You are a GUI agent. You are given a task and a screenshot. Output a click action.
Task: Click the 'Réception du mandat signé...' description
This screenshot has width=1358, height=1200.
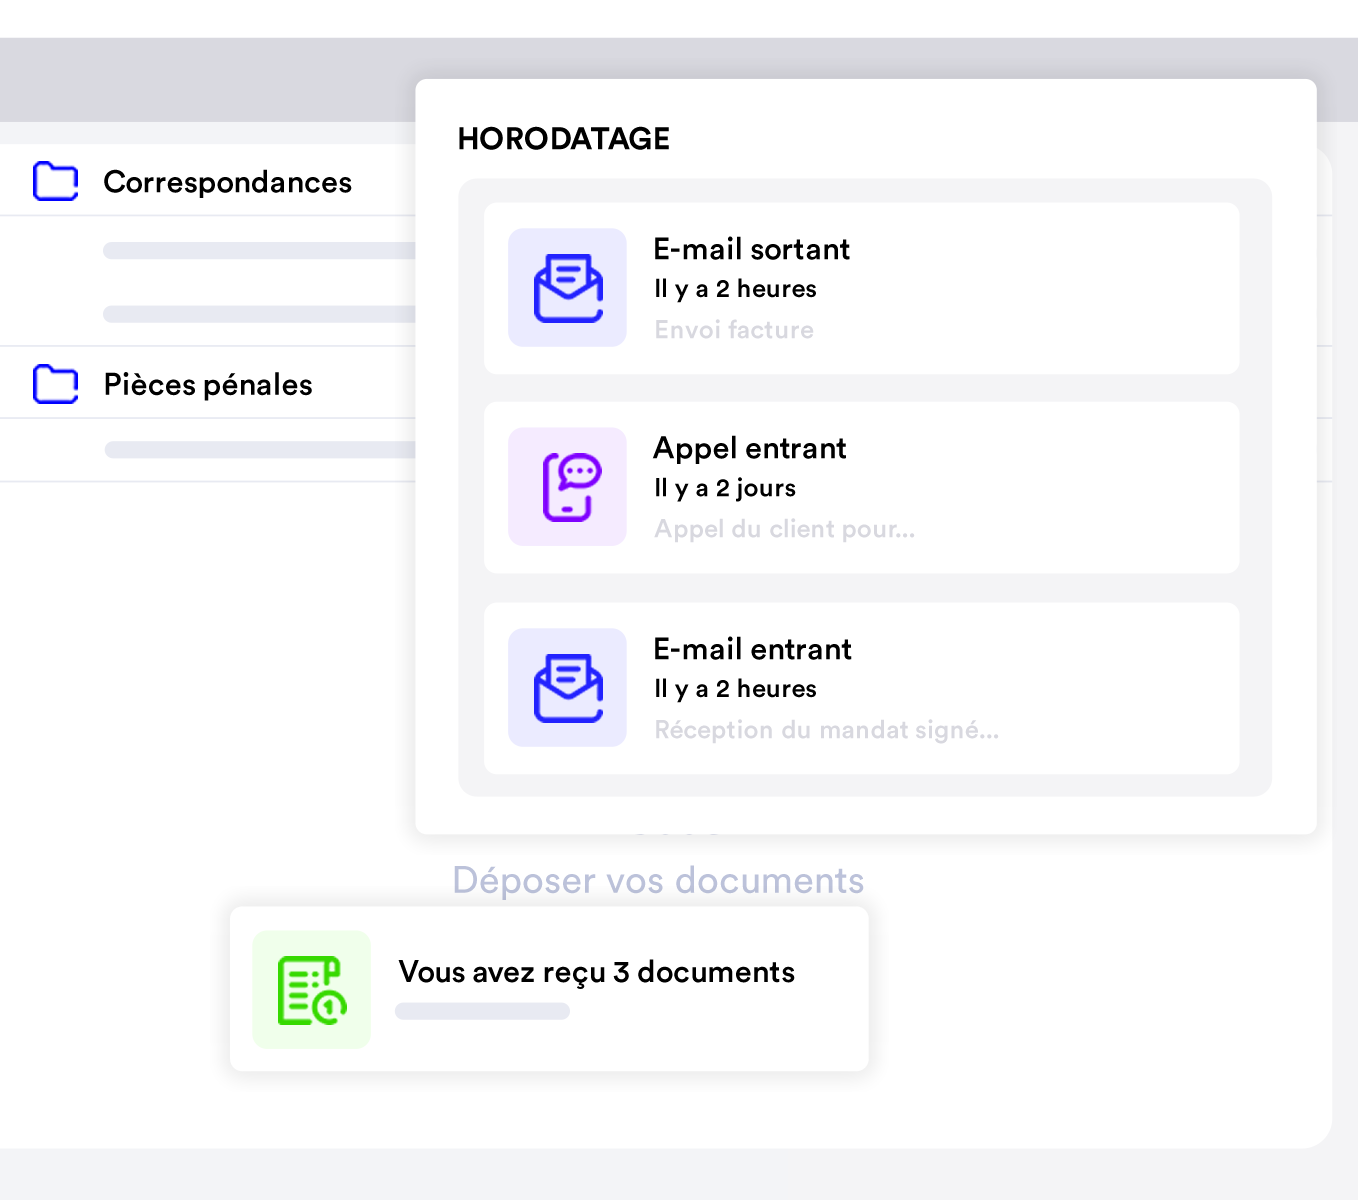point(826,730)
